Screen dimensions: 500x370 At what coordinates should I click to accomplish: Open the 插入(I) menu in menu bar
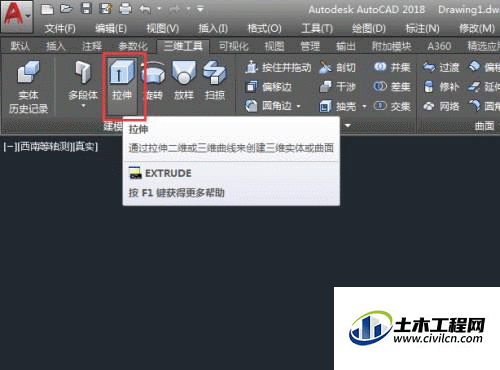[x=213, y=29]
